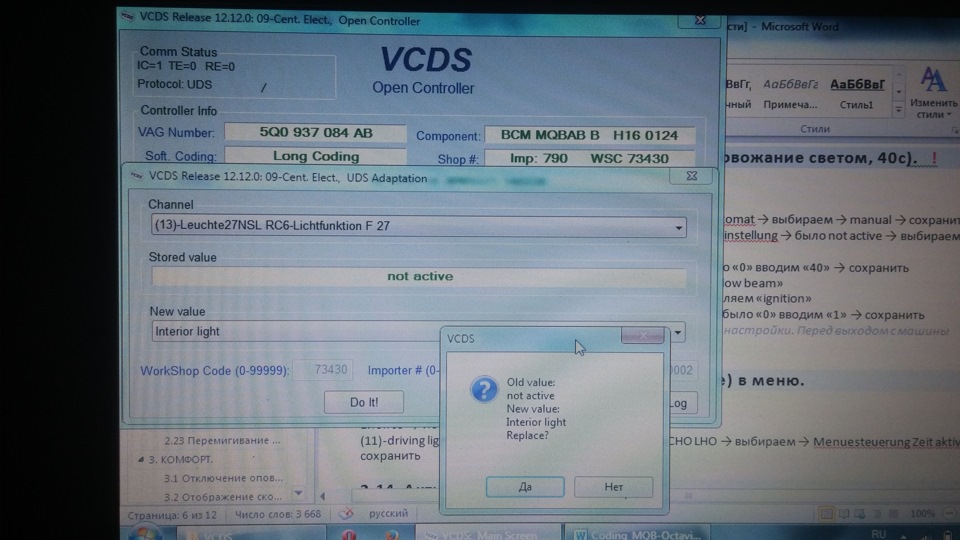This screenshot has height=540, width=960.
Task: Click 'Страница: 6 из 12' in status bar
Action: (x=172, y=515)
